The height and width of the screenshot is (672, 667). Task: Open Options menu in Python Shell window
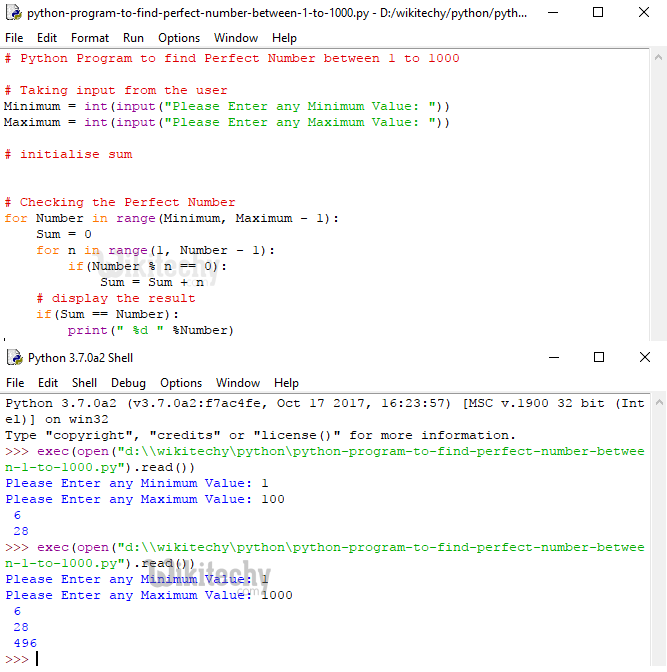pos(181,383)
